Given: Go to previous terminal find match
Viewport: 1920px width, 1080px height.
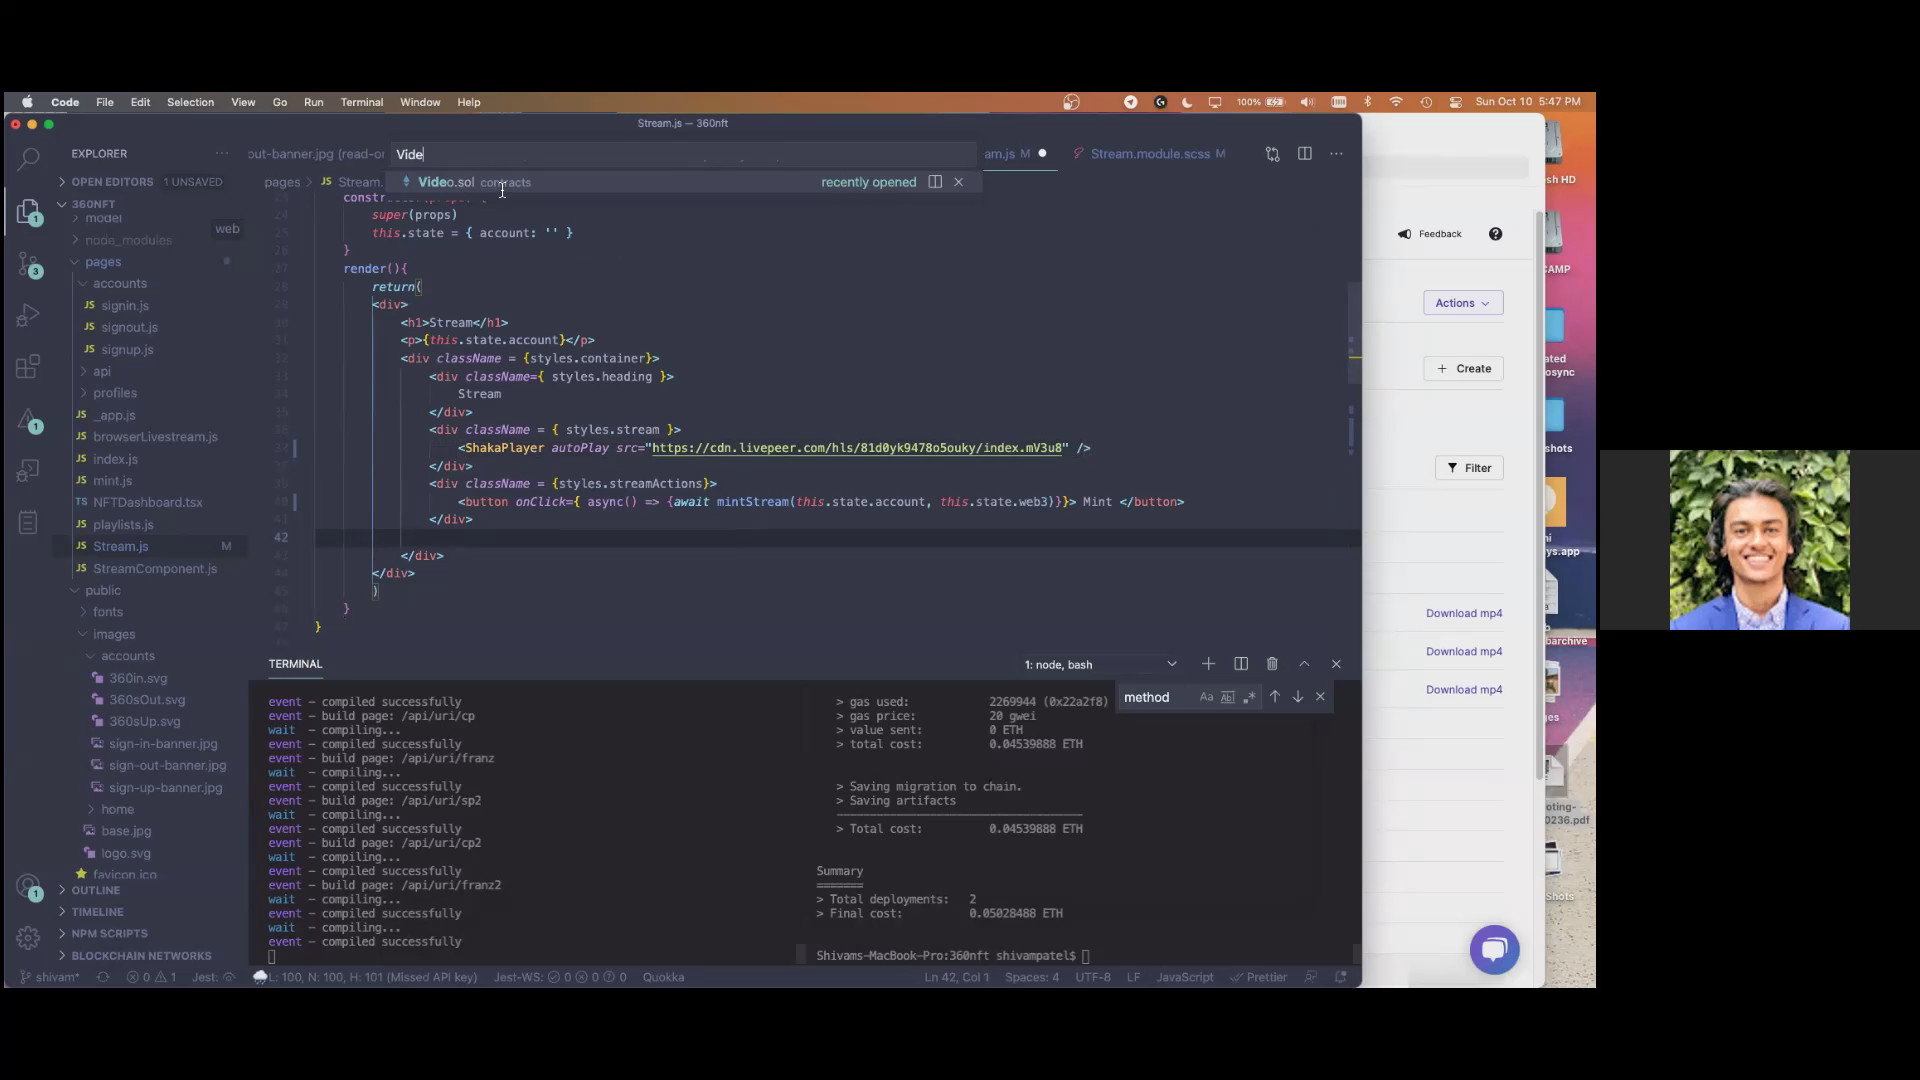Looking at the screenshot, I should (x=1275, y=697).
